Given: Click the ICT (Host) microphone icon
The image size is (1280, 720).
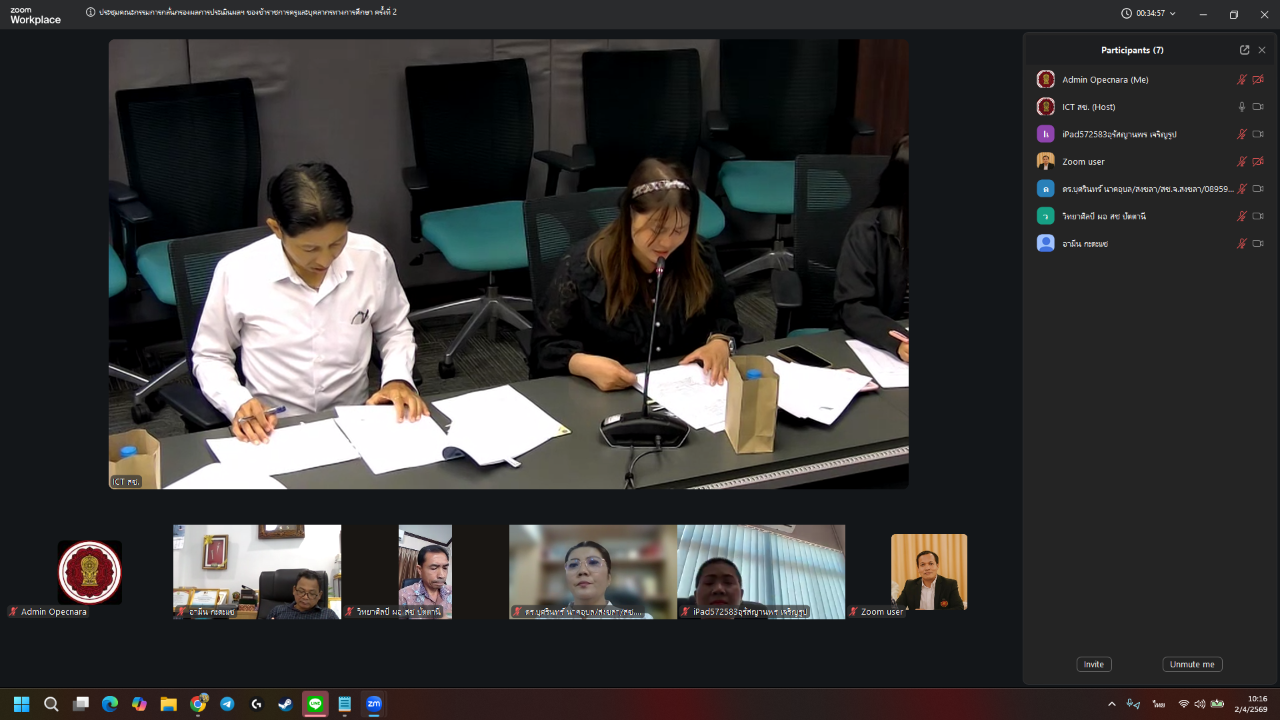Looking at the screenshot, I should [1242, 107].
